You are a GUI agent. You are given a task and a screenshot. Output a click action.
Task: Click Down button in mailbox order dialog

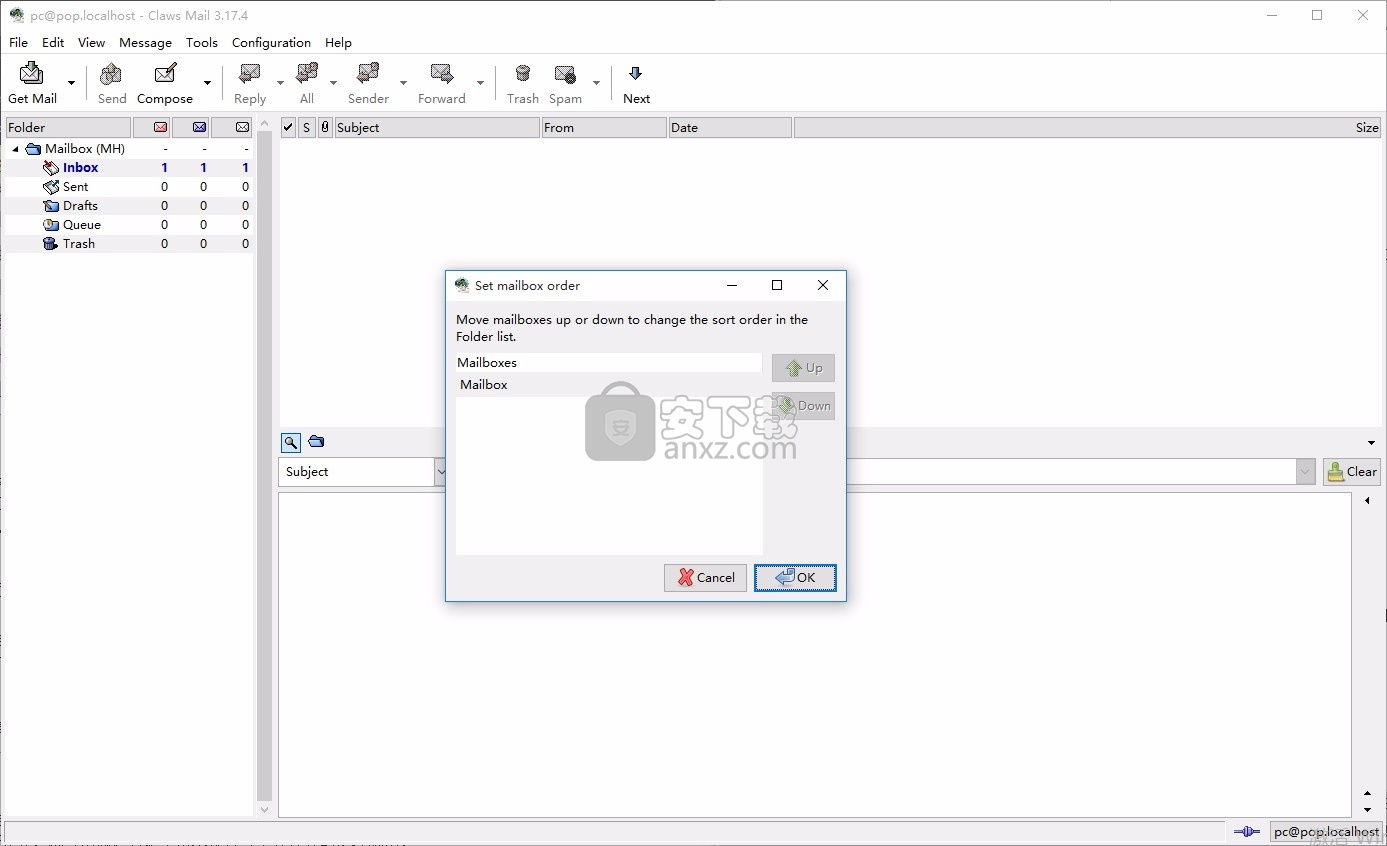pos(803,406)
